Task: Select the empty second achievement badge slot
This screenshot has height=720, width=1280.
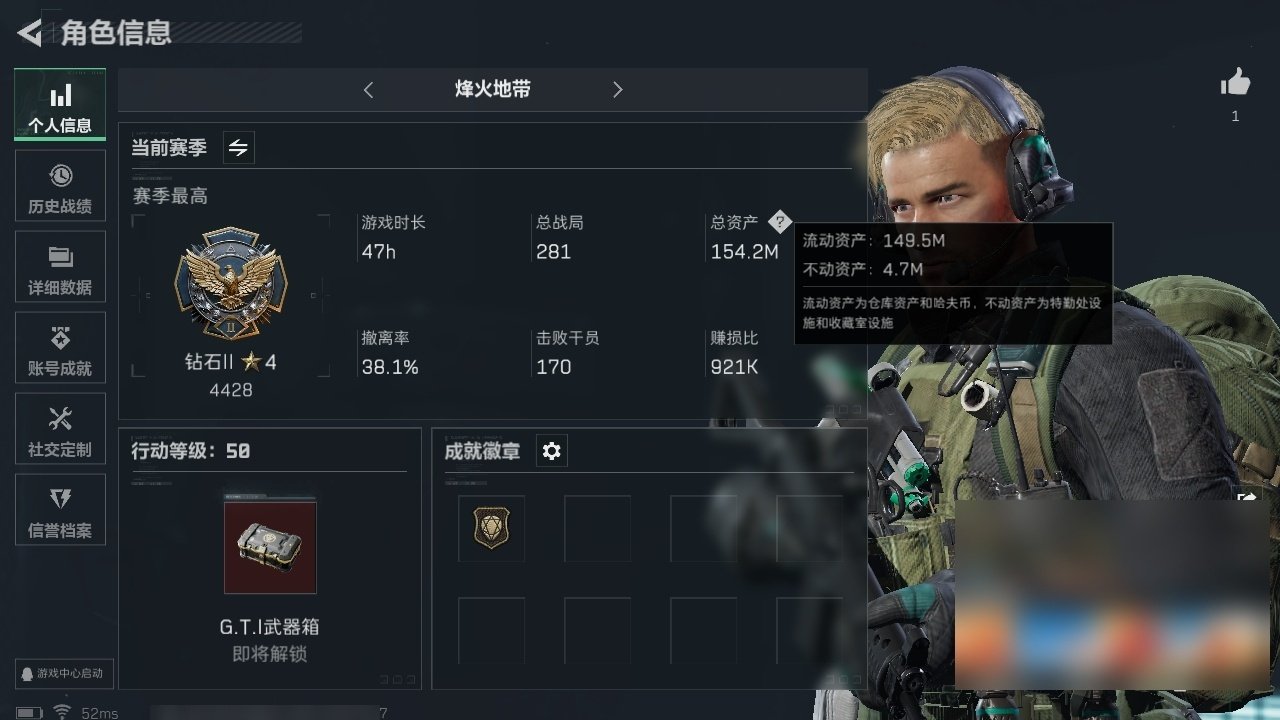Action: point(597,528)
